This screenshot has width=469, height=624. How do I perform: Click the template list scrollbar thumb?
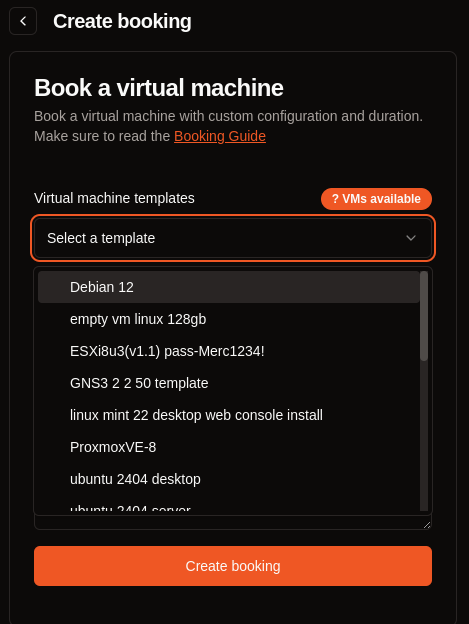(424, 316)
